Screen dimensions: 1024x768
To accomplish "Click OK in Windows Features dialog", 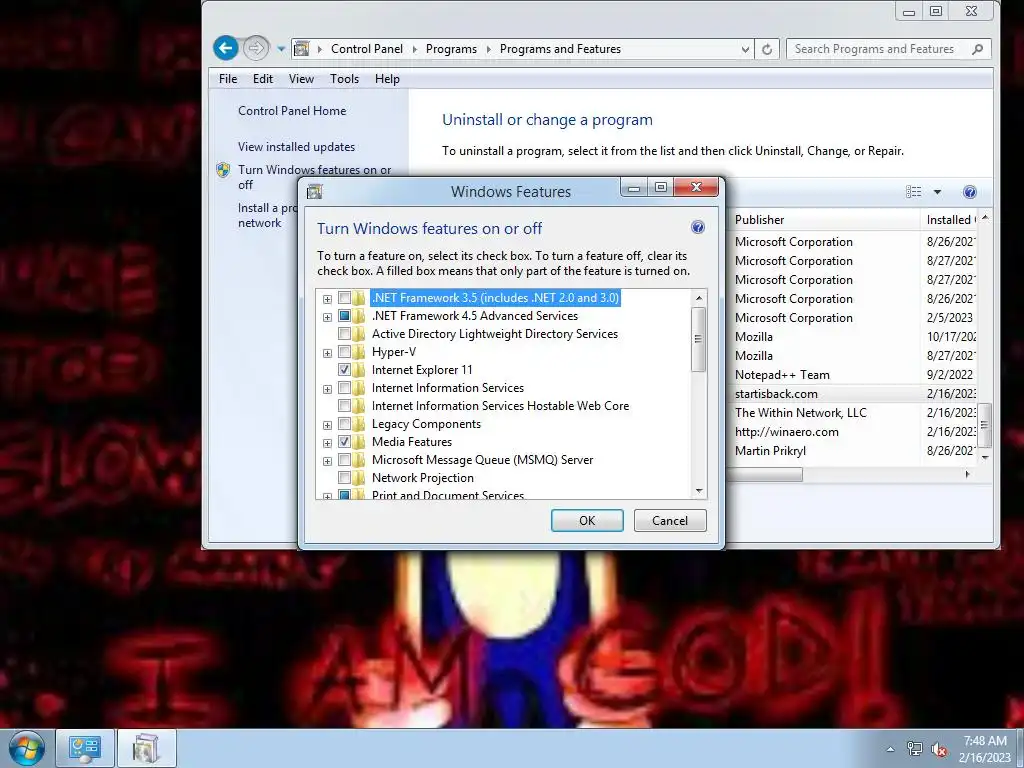I will pos(587,520).
